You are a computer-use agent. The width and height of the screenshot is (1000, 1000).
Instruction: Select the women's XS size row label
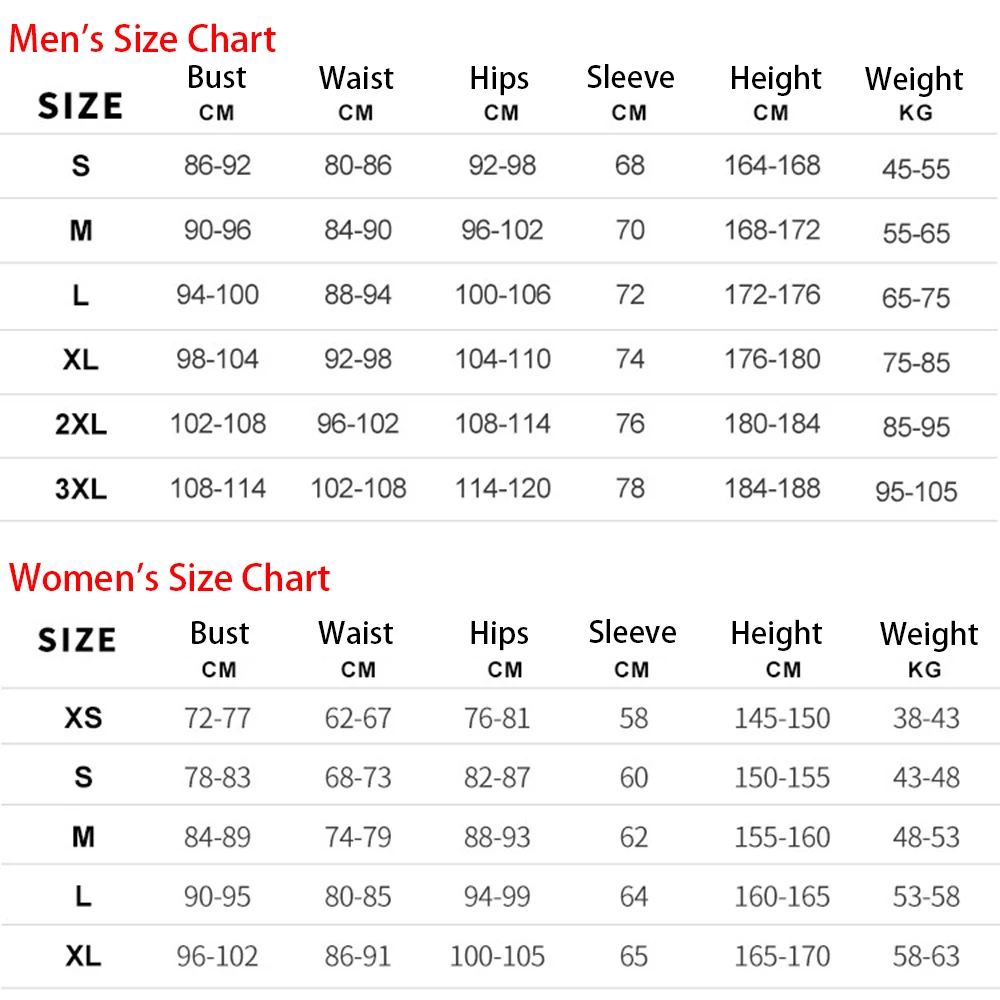pos(83,718)
